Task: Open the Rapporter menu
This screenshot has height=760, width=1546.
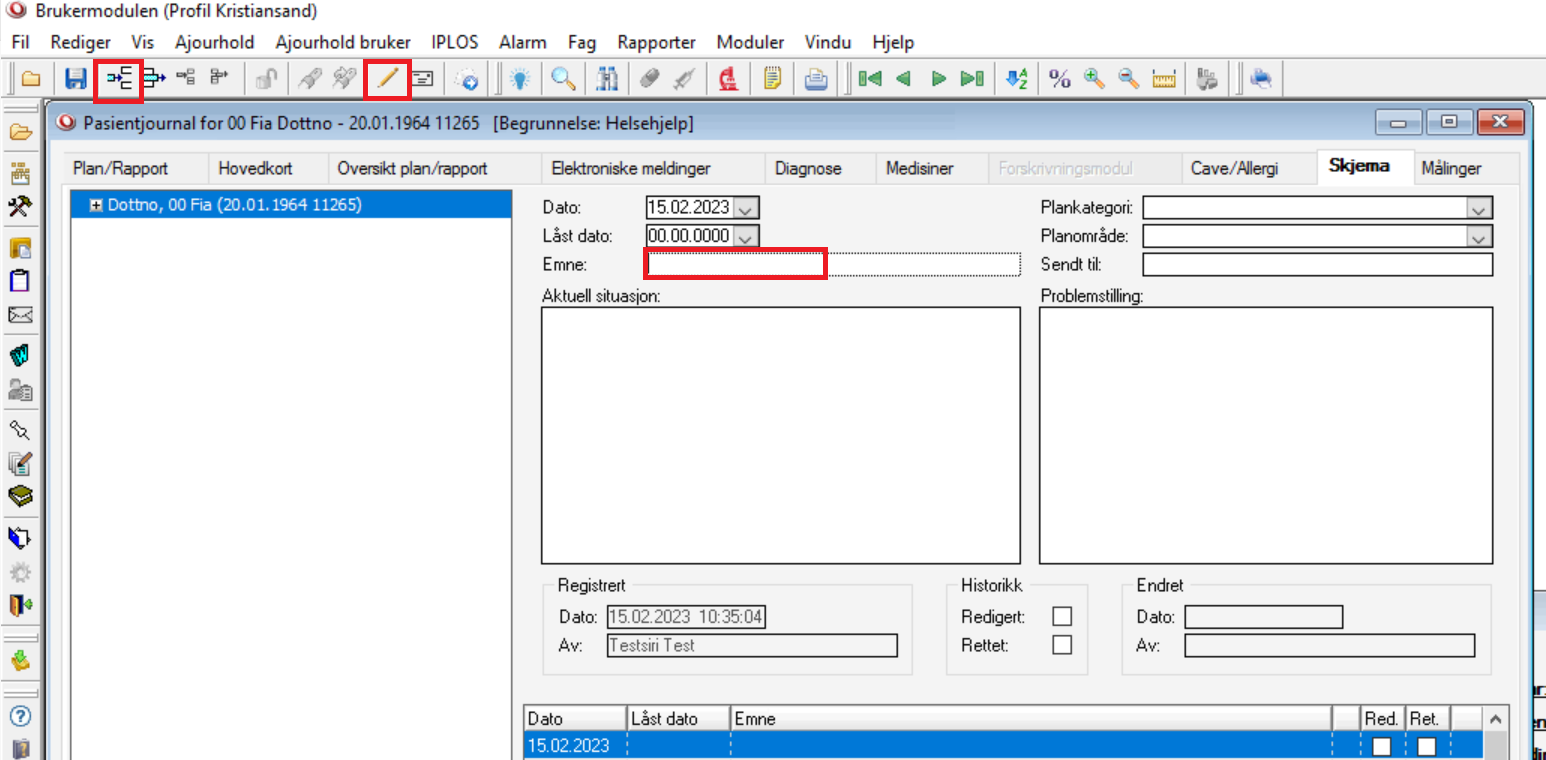Action: point(656,42)
